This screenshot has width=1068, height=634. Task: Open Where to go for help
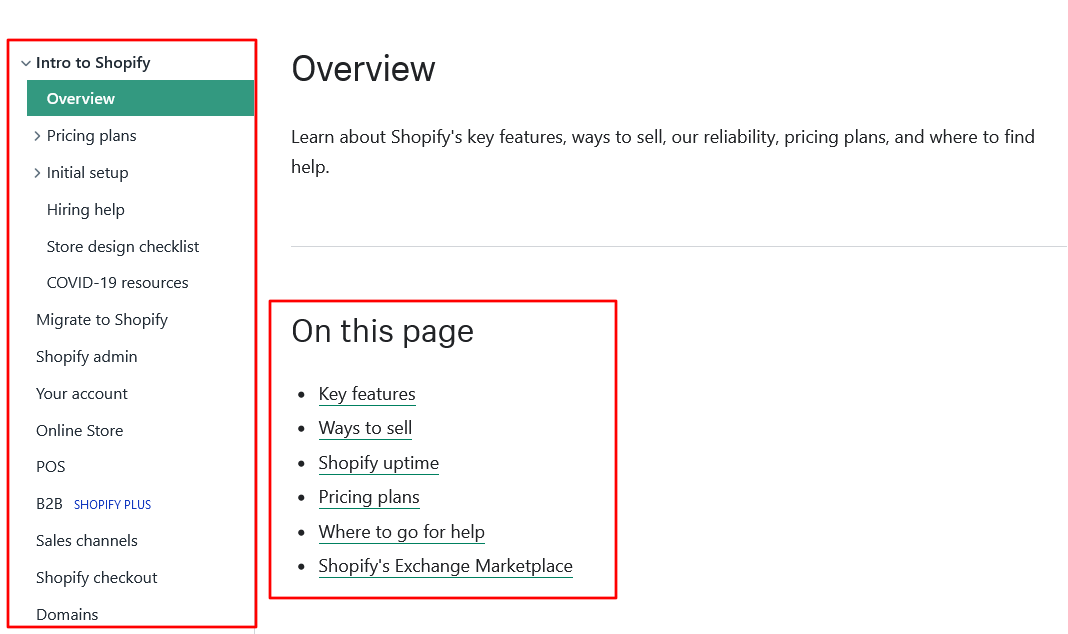point(401,532)
